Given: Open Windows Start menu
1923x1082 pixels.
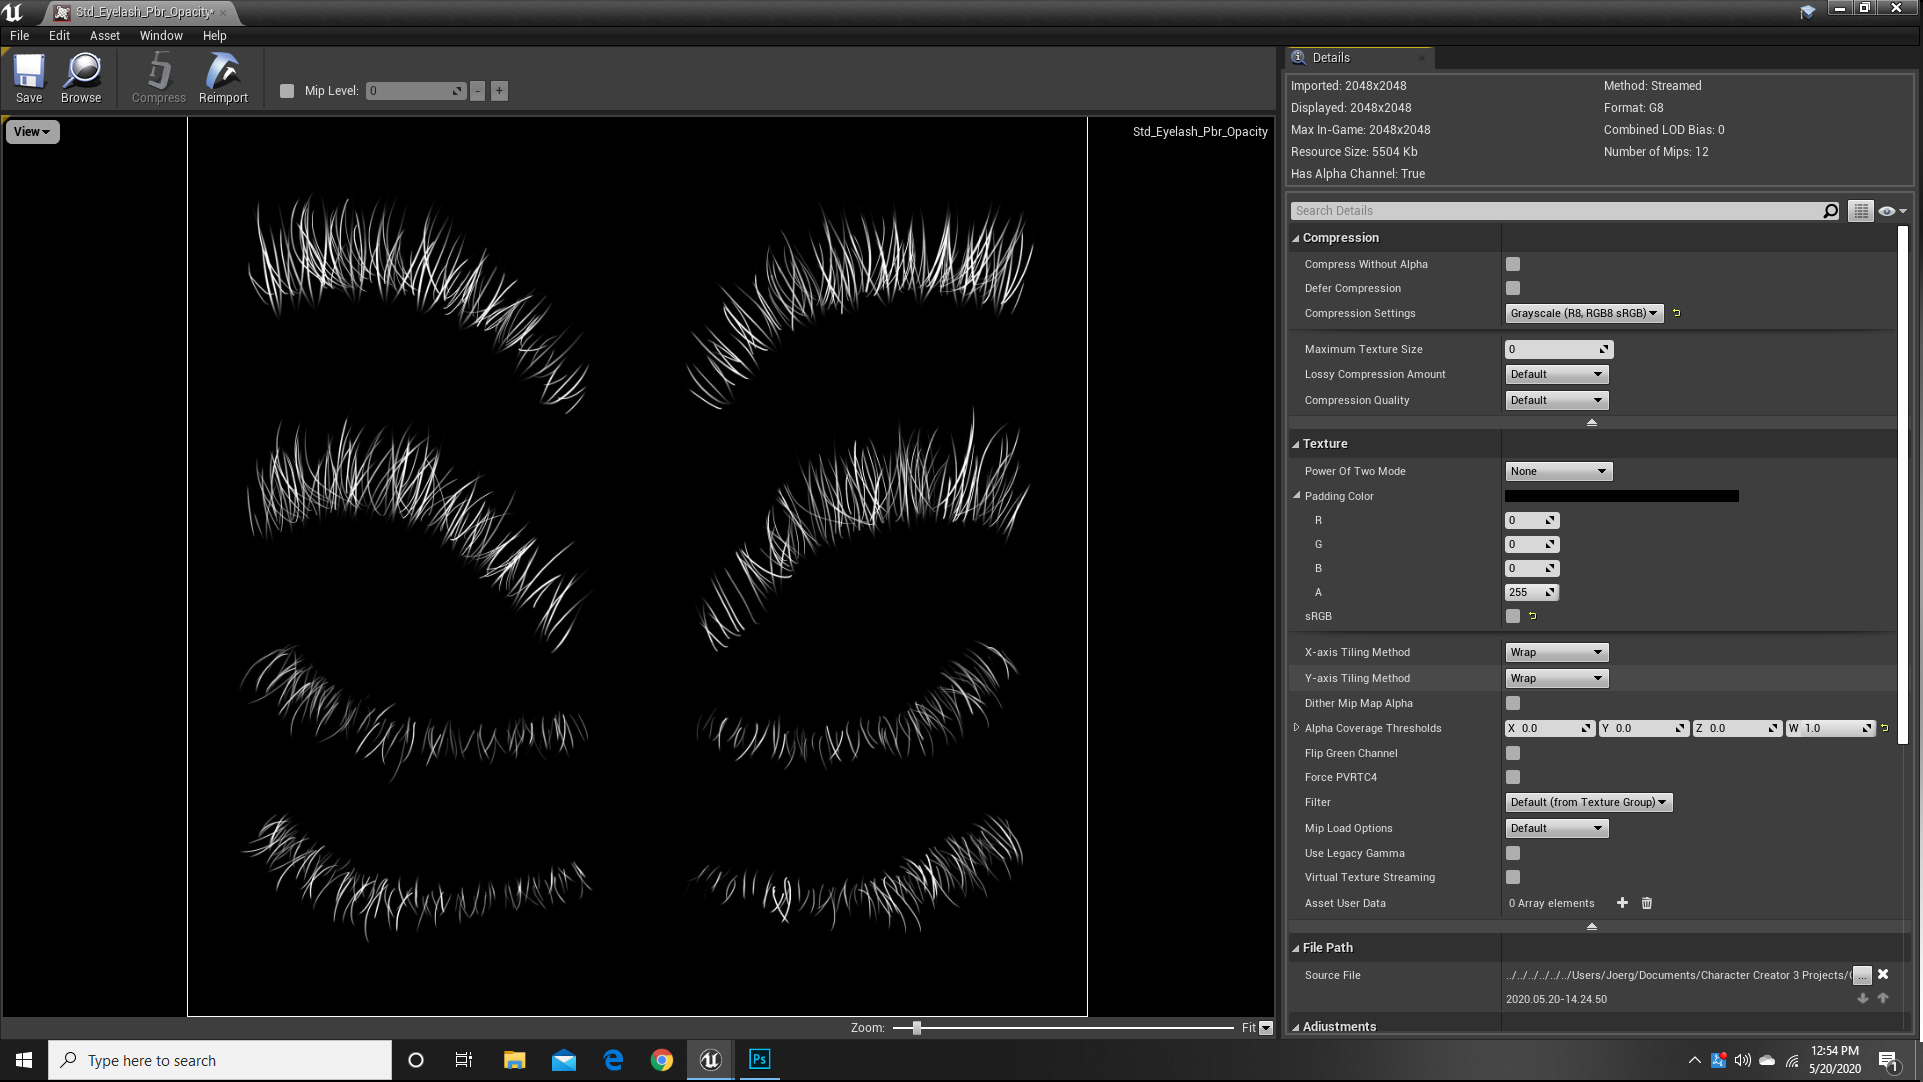Looking at the screenshot, I should 24,1060.
